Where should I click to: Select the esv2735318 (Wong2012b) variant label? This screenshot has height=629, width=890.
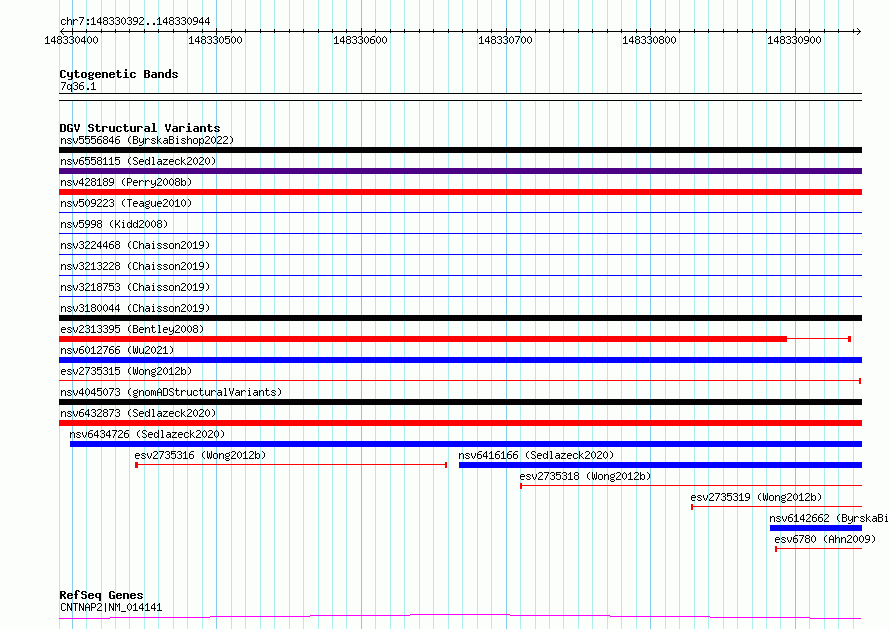click(585, 476)
